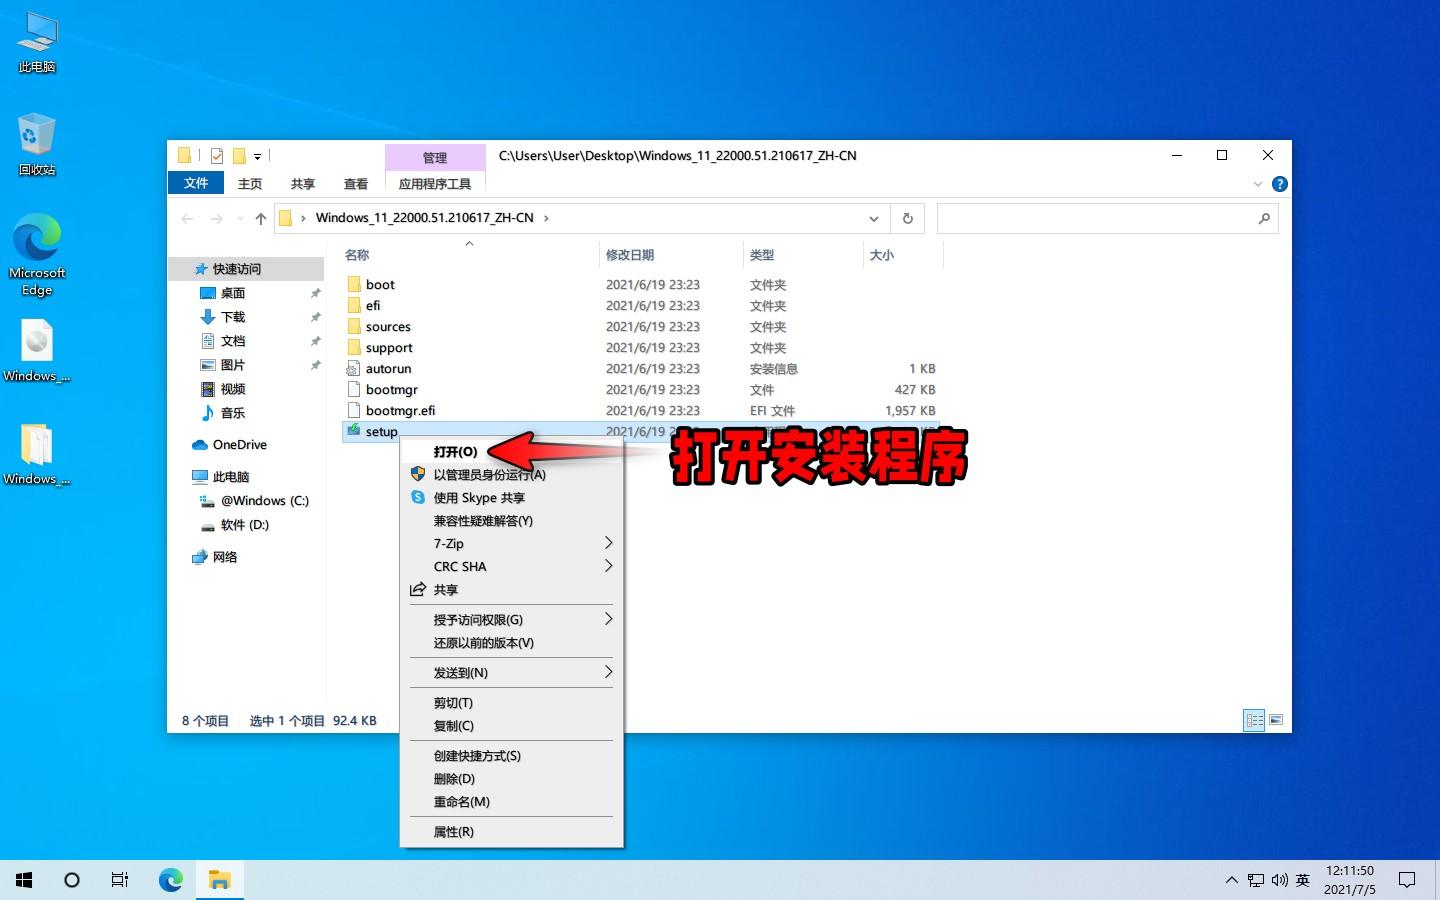
Task: Switch to large icons view button
Action: pyautogui.click(x=1275, y=720)
